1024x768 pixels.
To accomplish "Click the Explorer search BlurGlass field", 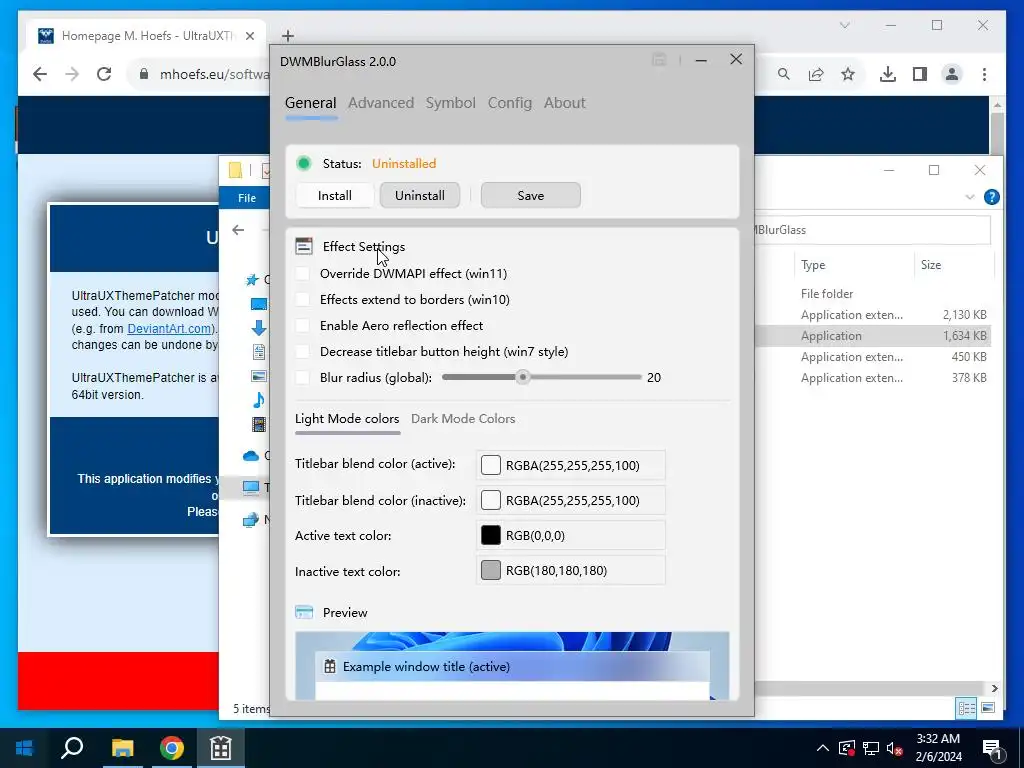I will (872, 230).
